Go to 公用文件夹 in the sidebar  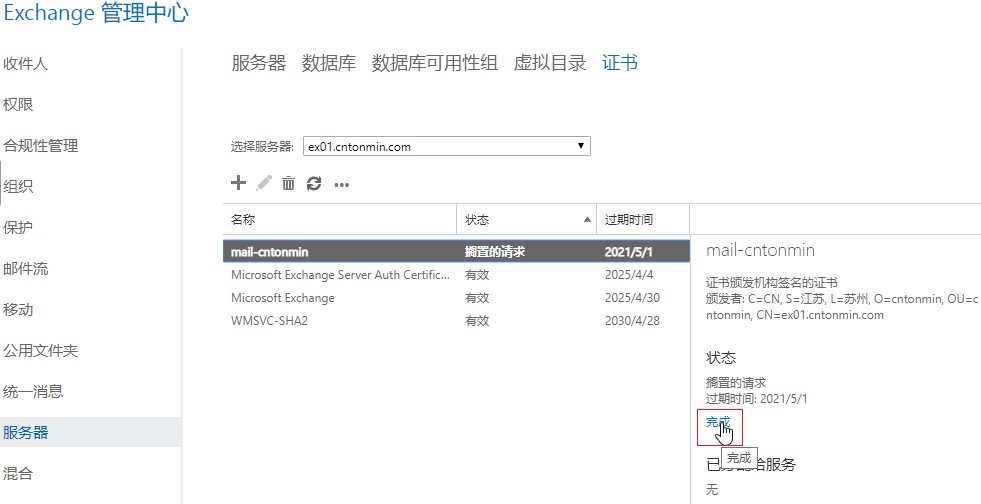pyautogui.click(x=40, y=351)
